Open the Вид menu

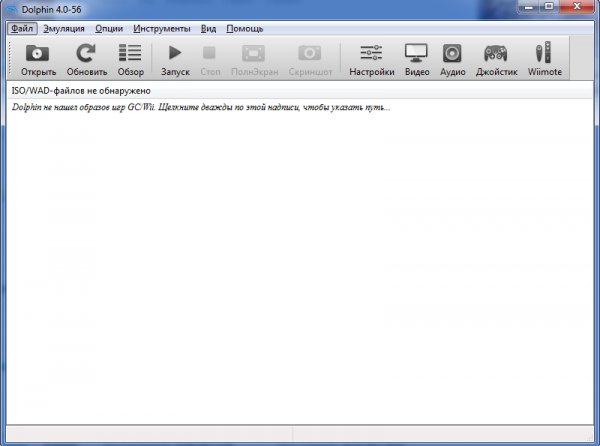click(x=209, y=29)
